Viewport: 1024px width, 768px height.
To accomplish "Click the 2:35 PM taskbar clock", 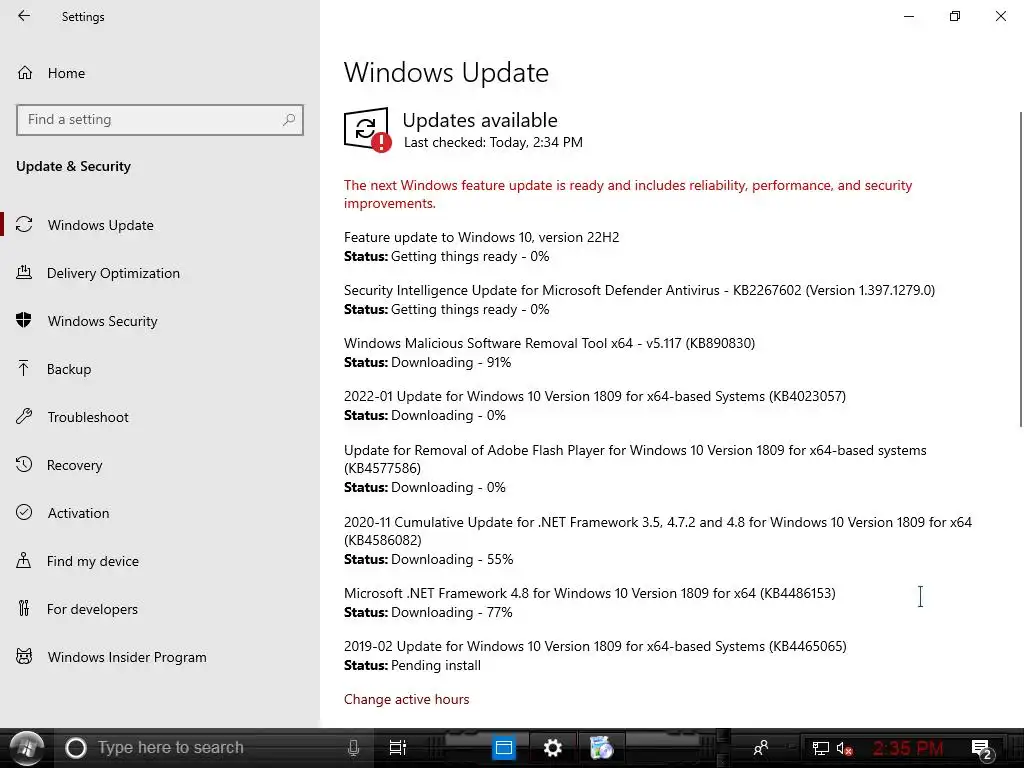I will 908,748.
